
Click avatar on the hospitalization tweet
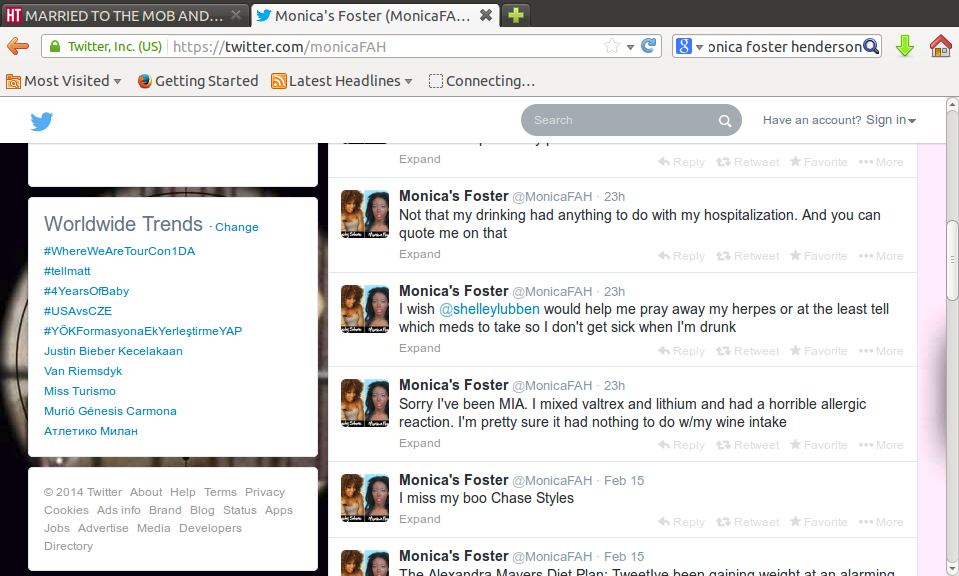pos(365,213)
